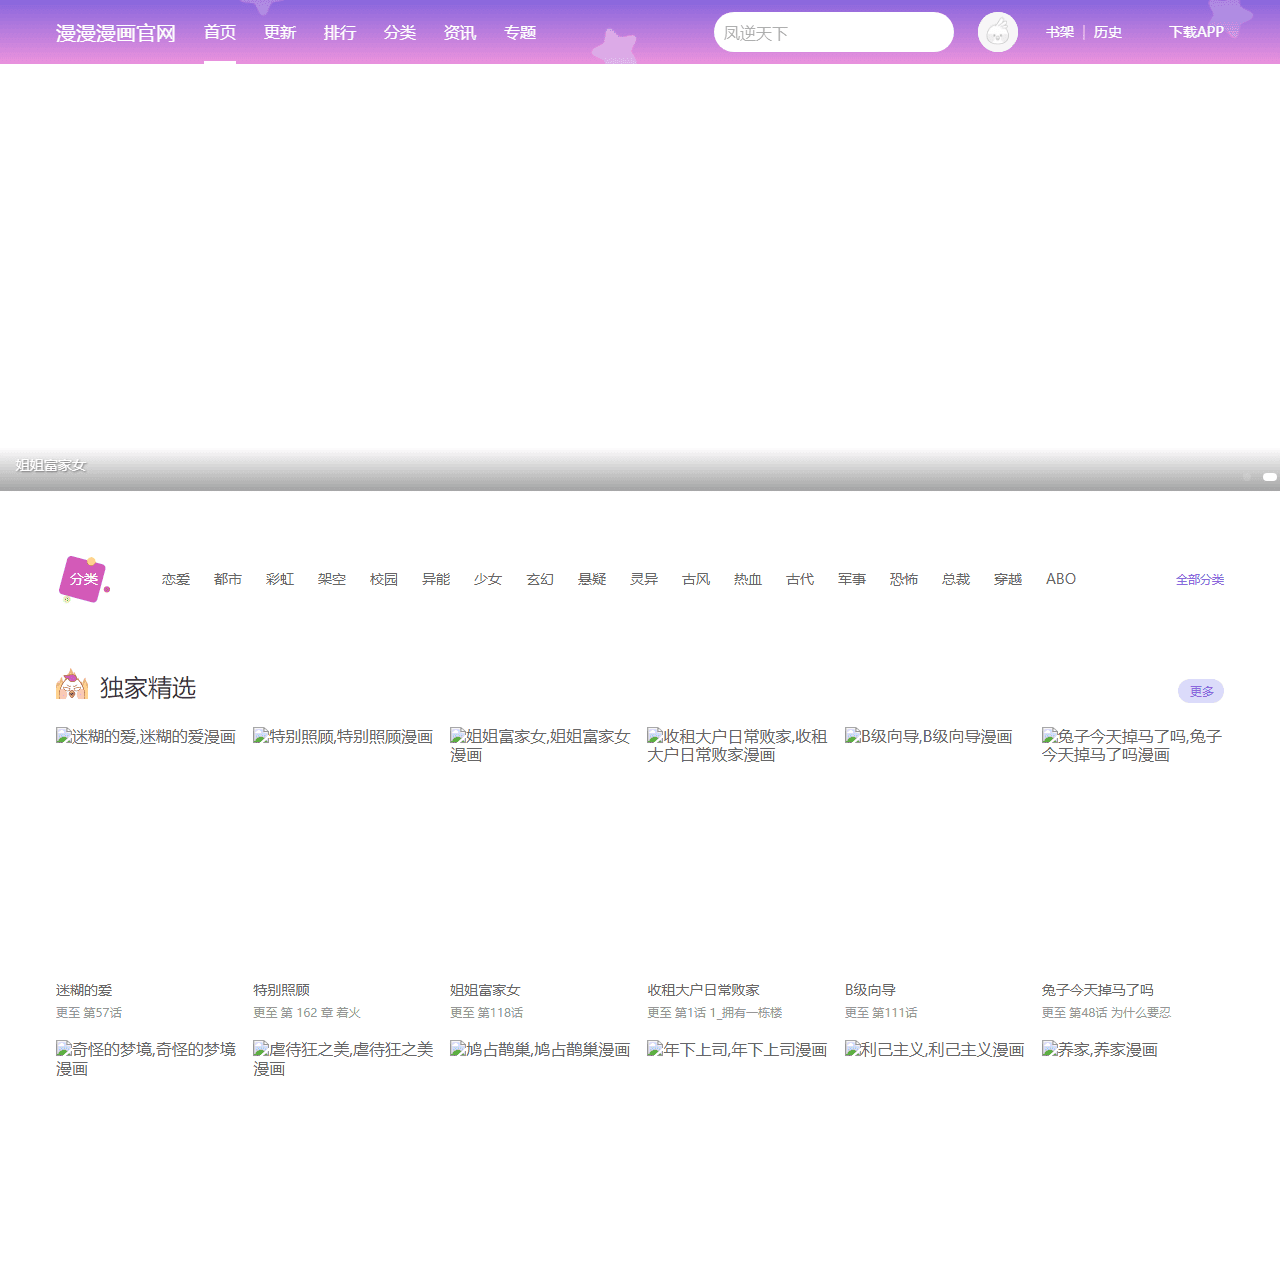Viewport: 1280px width, 1280px height.
Task: Click the 下载APP link
Action: click(x=1196, y=32)
